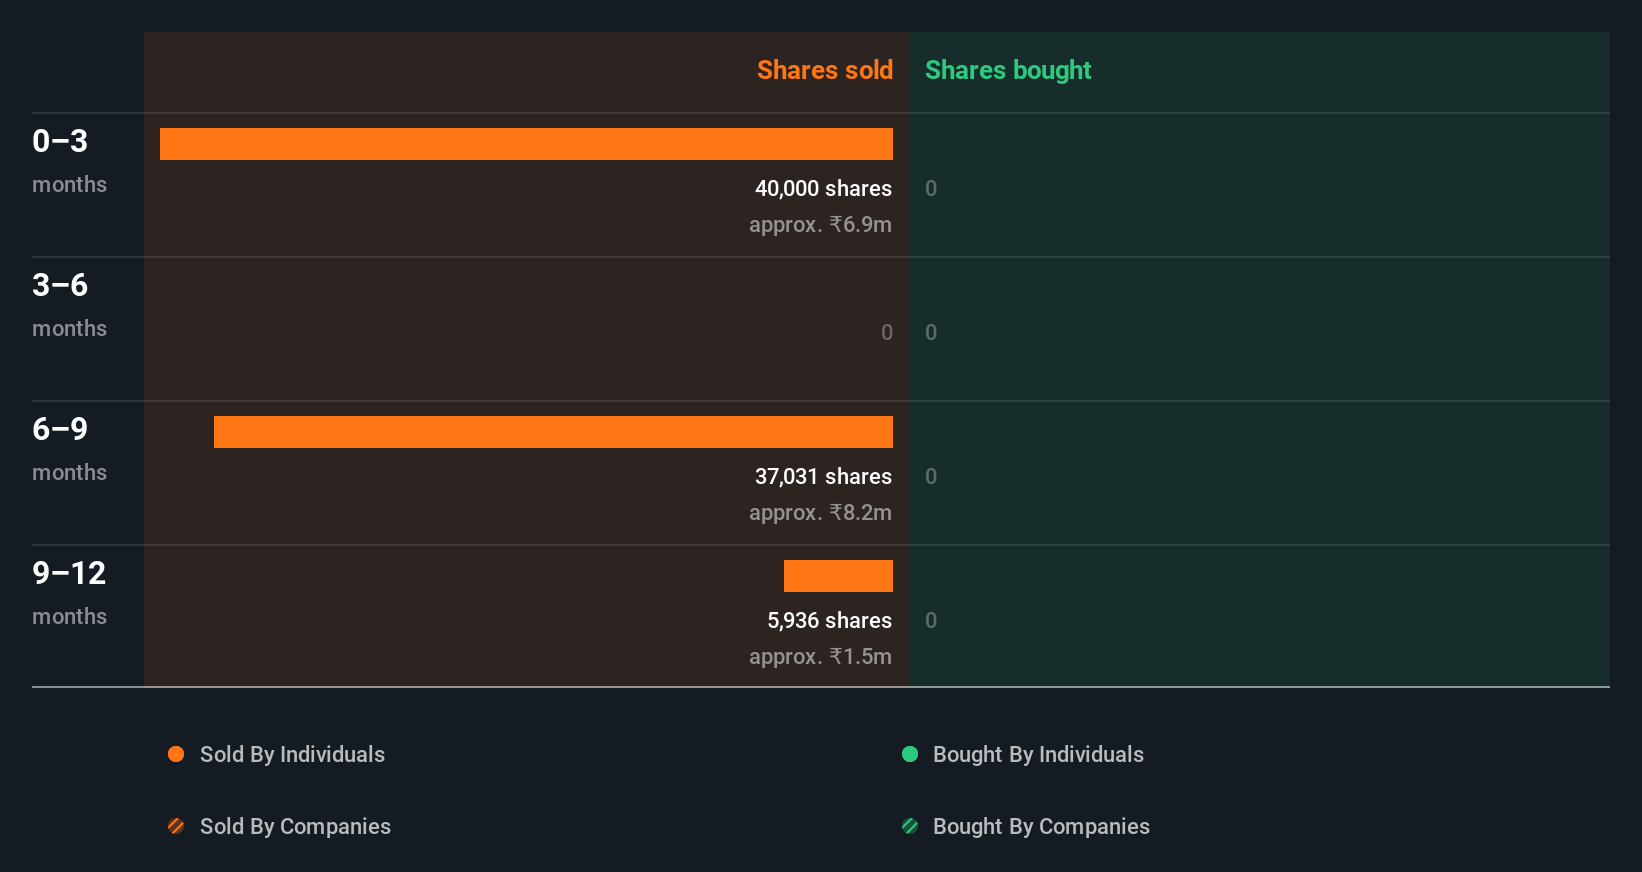This screenshot has height=872, width=1642.
Task: Click the 3–6 months row label
Action: (x=69, y=305)
